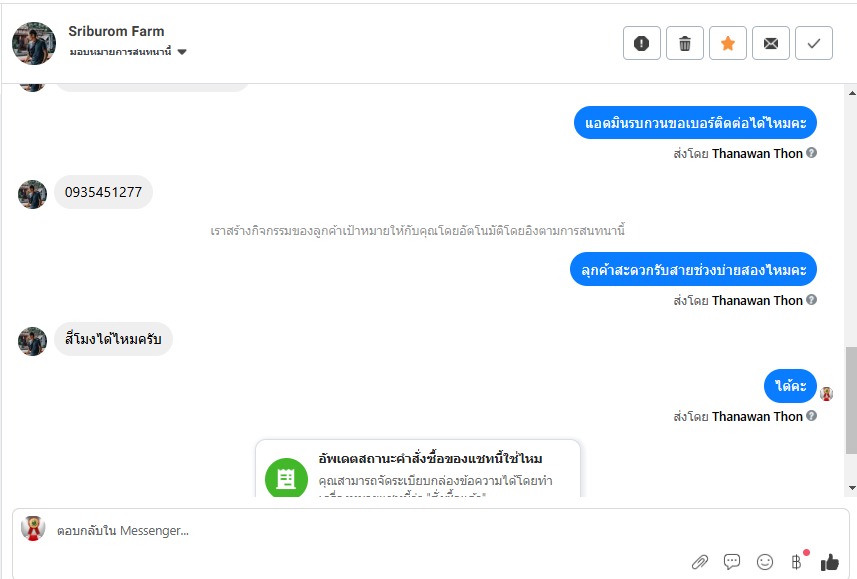Screen dimensions: 857x579
Task: Open saved replies speech bubble icon
Action: [x=732, y=562]
